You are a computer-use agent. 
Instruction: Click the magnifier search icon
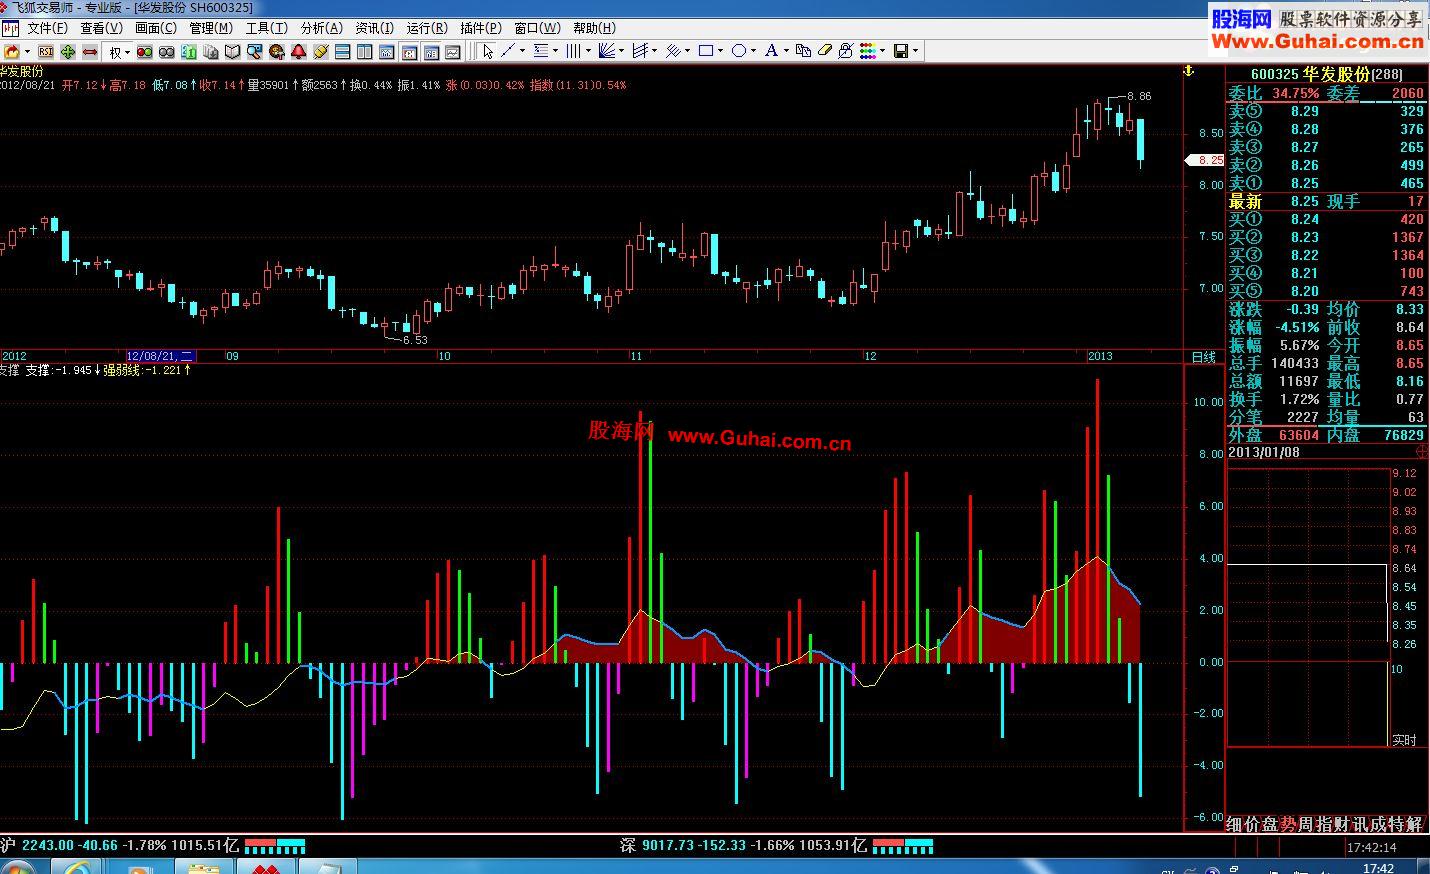pyautogui.click(x=254, y=52)
